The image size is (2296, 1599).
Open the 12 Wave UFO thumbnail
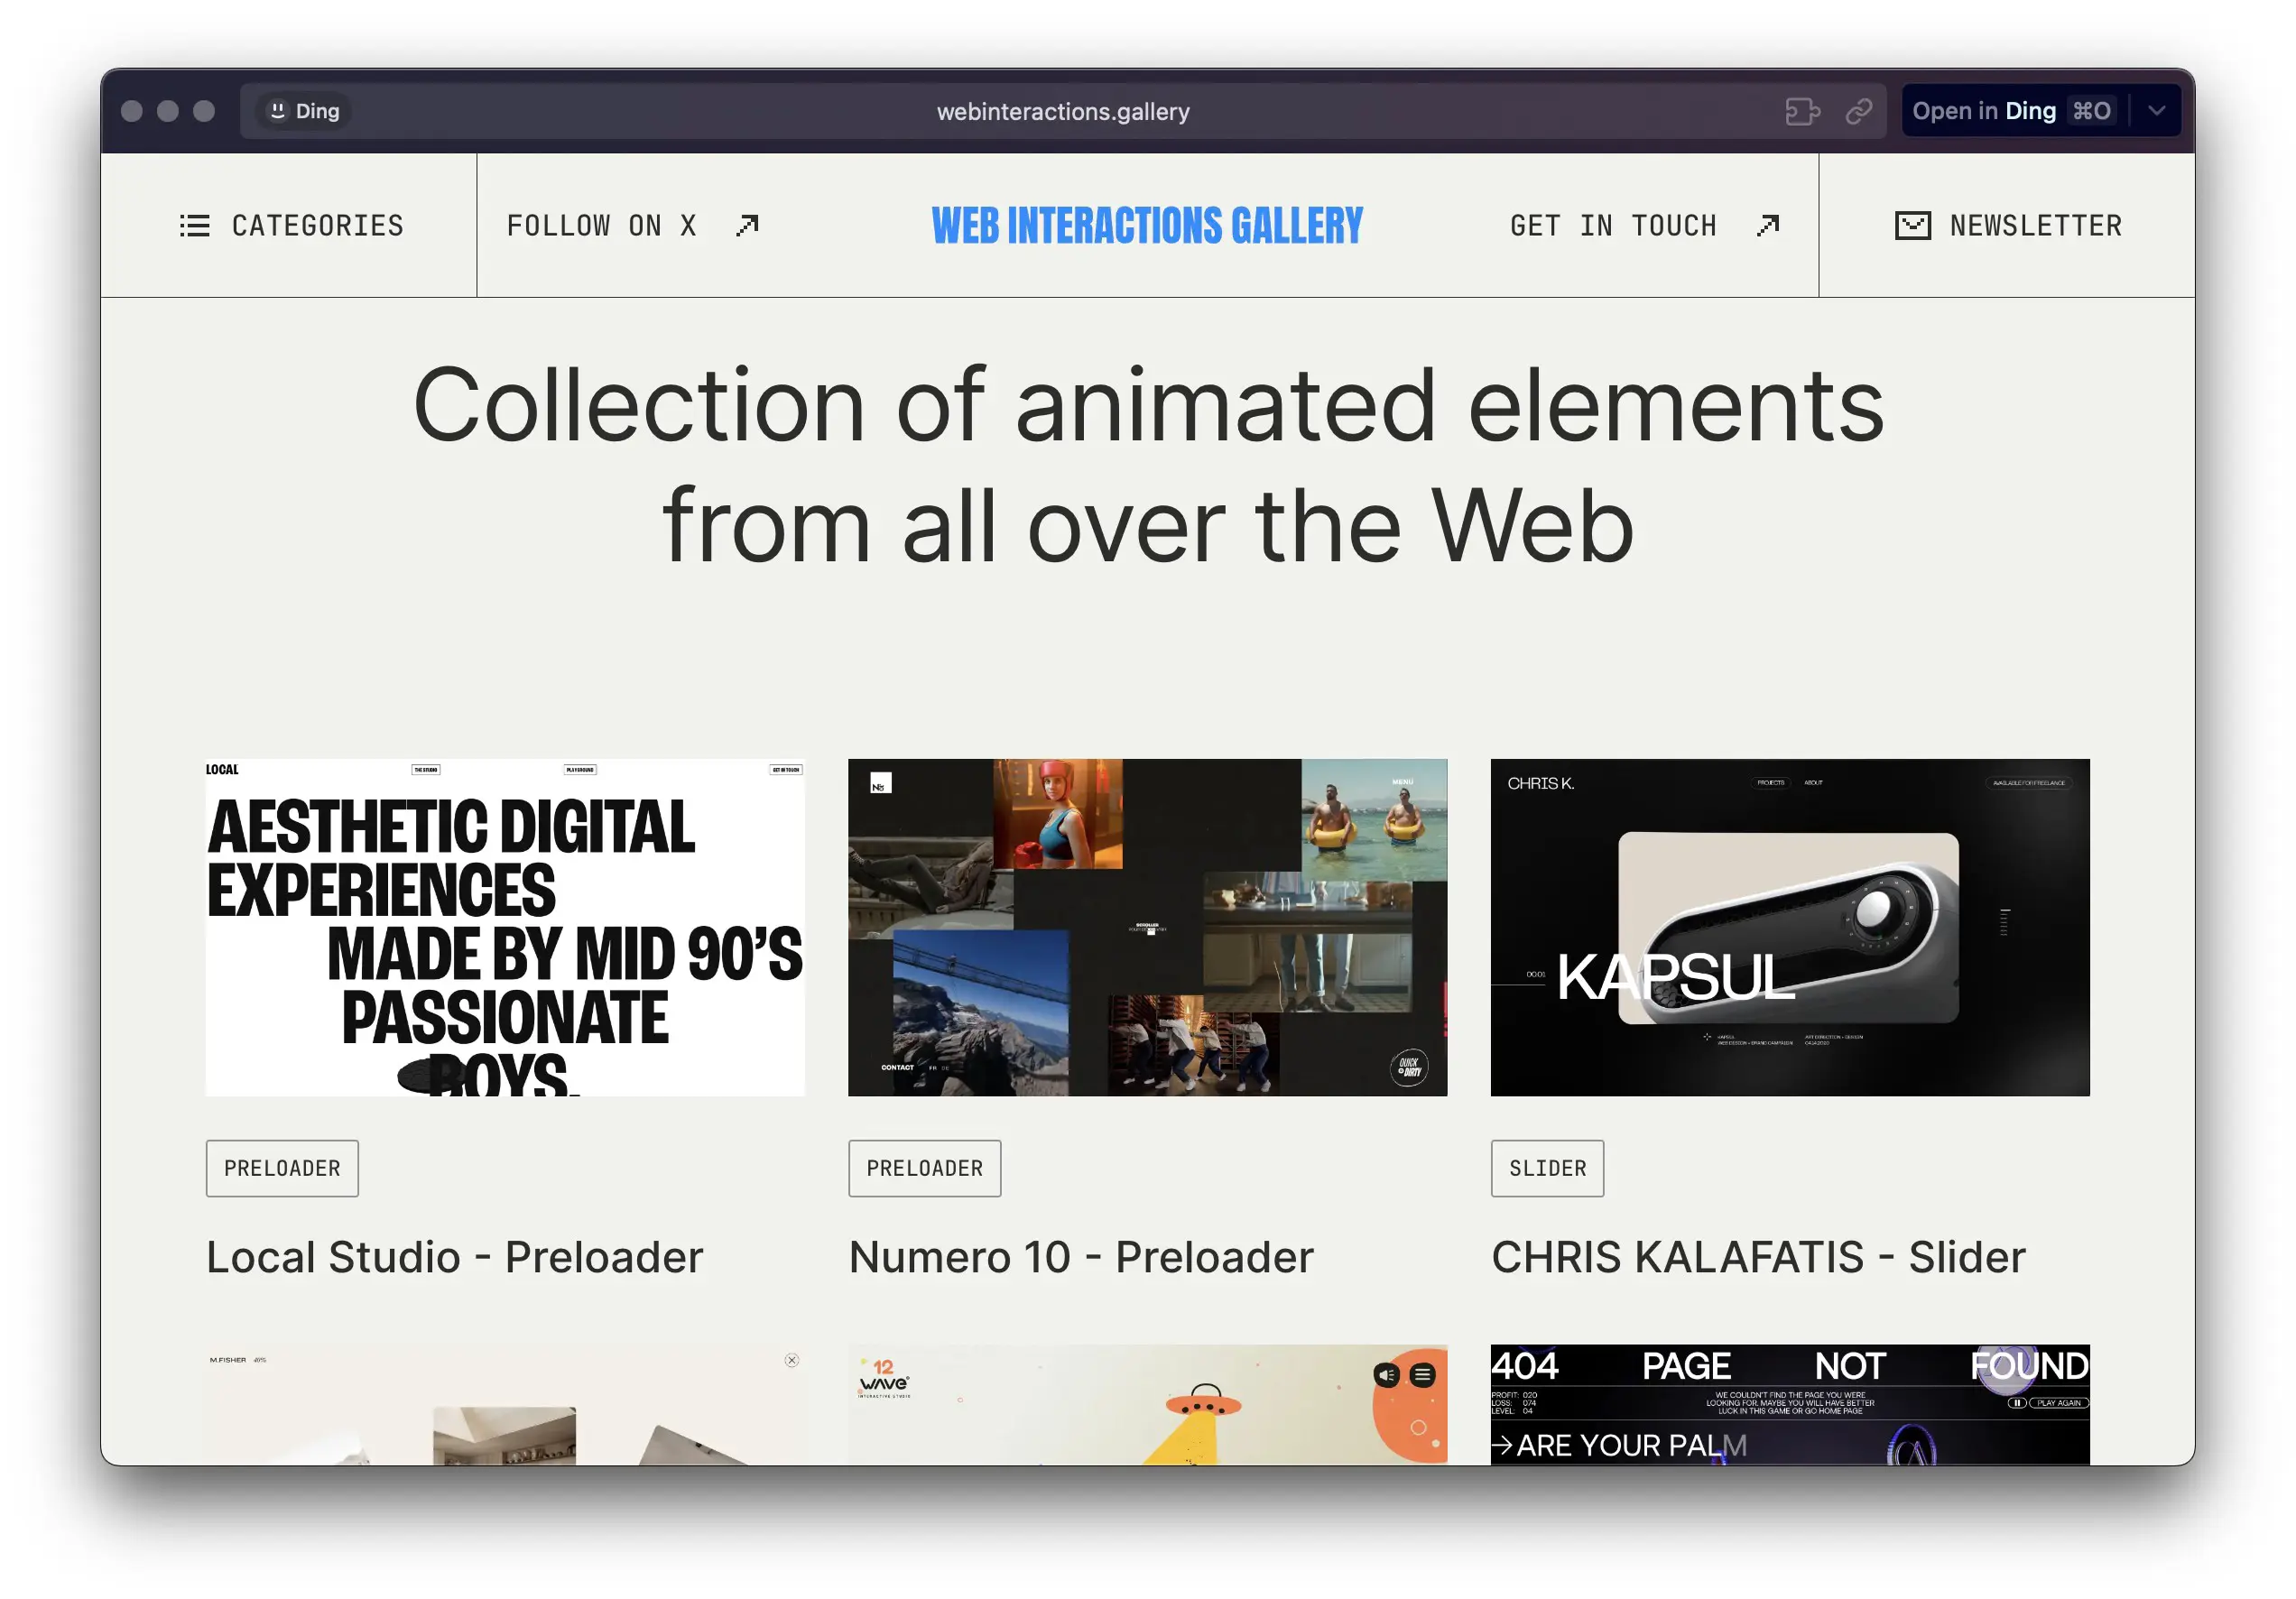(1147, 1405)
